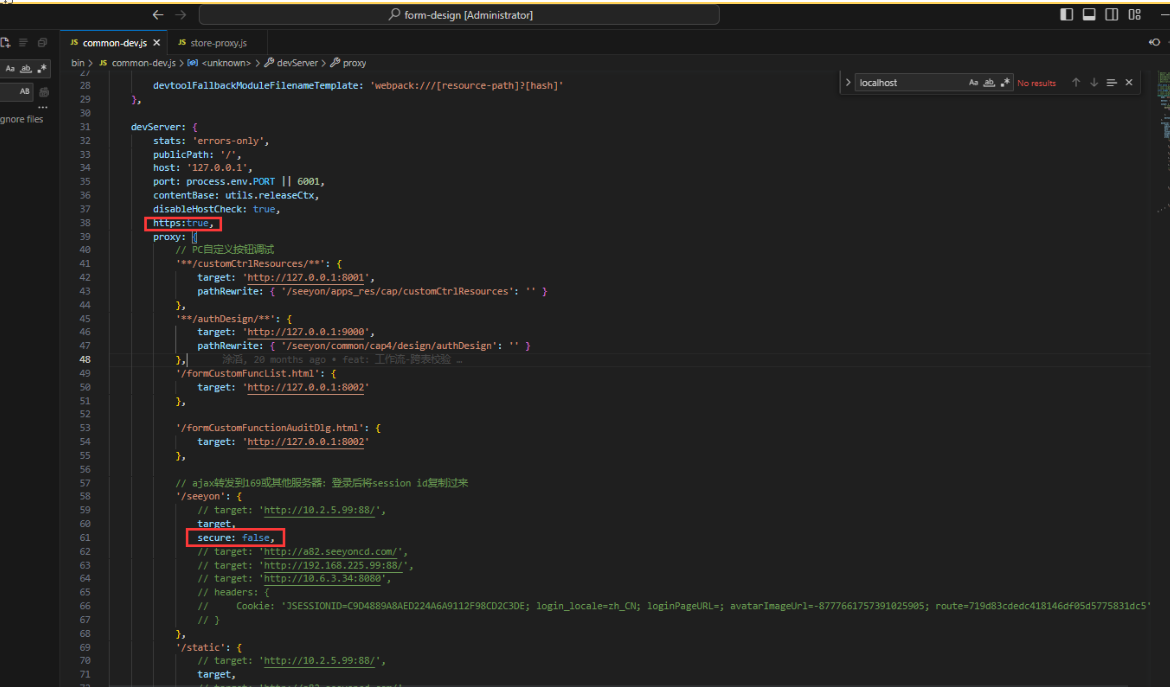Close the common-dev.js tab
Viewport: 1170px width, 687px height.
tap(156, 43)
